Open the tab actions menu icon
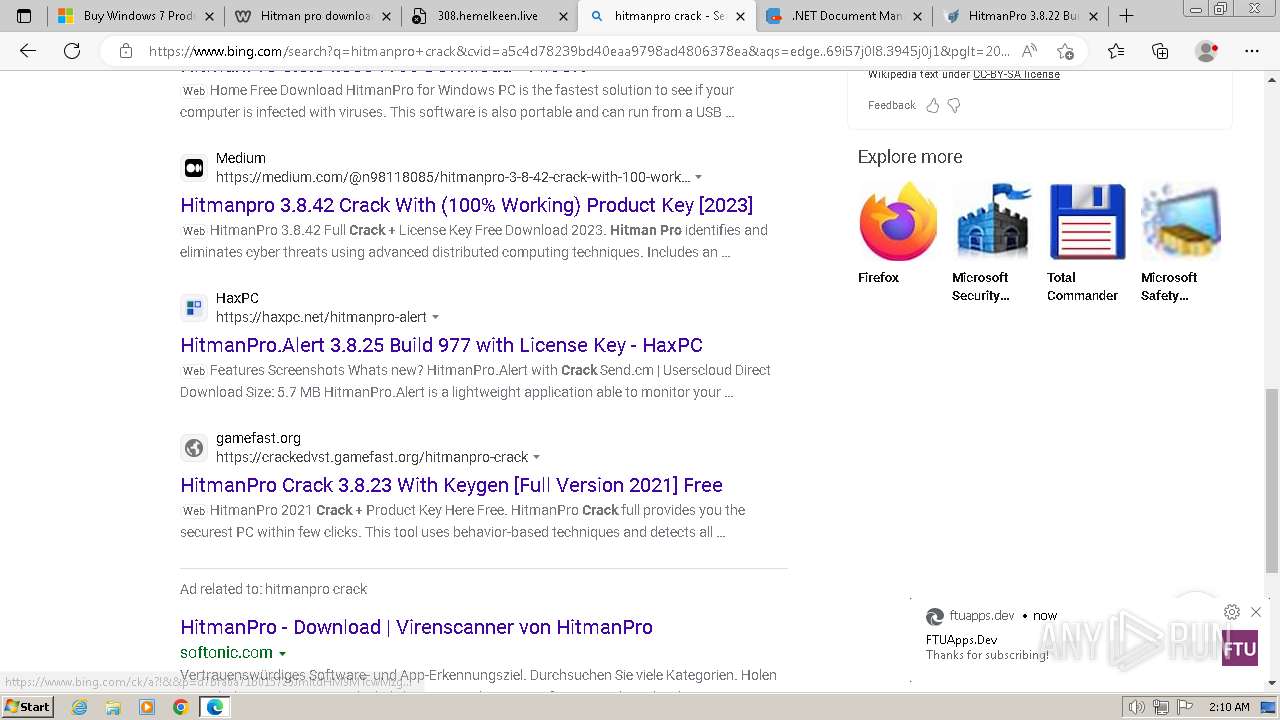1280x720 pixels. (x=24, y=16)
